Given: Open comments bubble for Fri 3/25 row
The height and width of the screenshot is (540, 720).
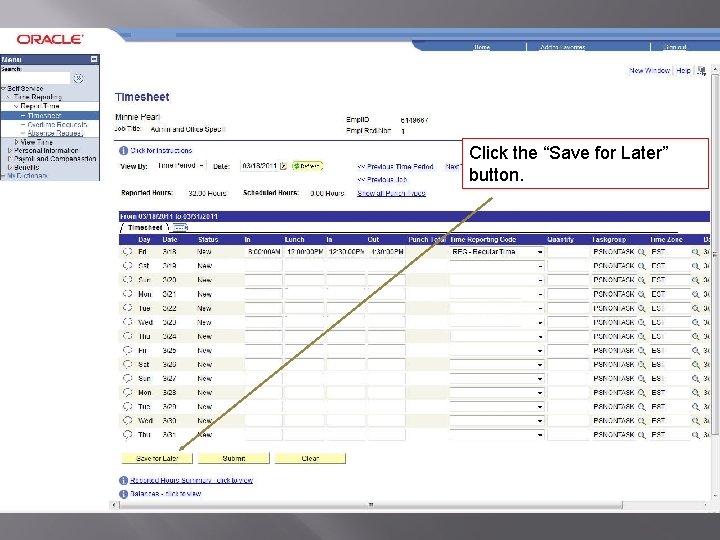Looking at the screenshot, I should click(128, 350).
